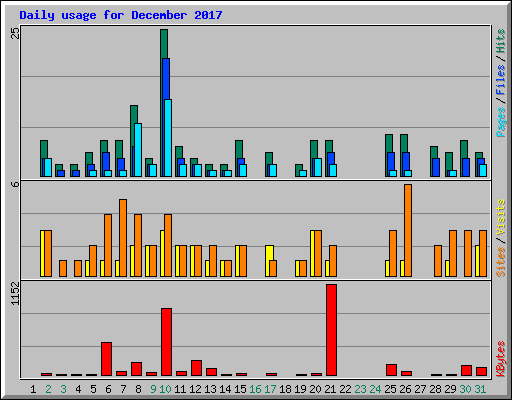Click the "6" axis label of the middle chart
The height and width of the screenshot is (400, 512).
click(15, 184)
